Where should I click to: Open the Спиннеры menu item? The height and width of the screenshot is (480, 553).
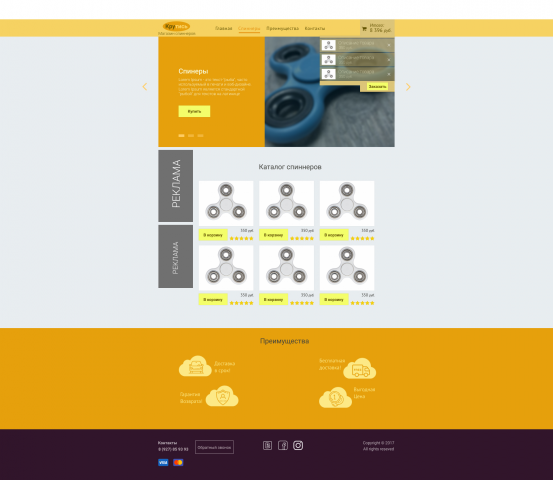[249, 28]
